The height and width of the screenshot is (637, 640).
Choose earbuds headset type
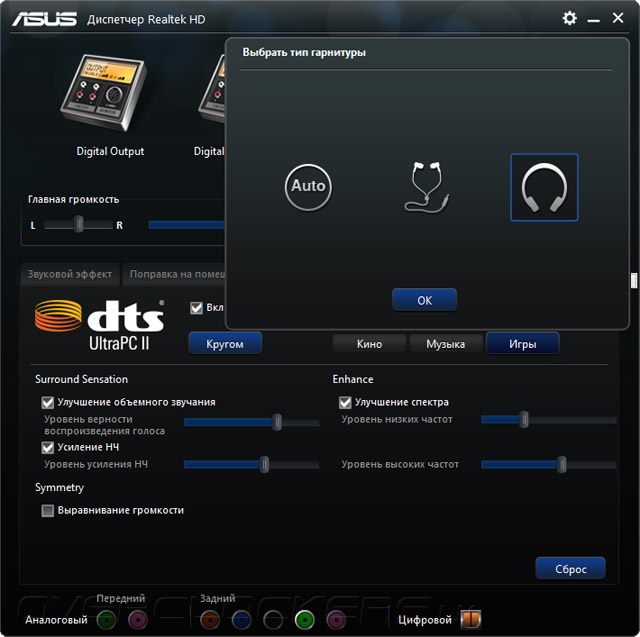tap(427, 187)
